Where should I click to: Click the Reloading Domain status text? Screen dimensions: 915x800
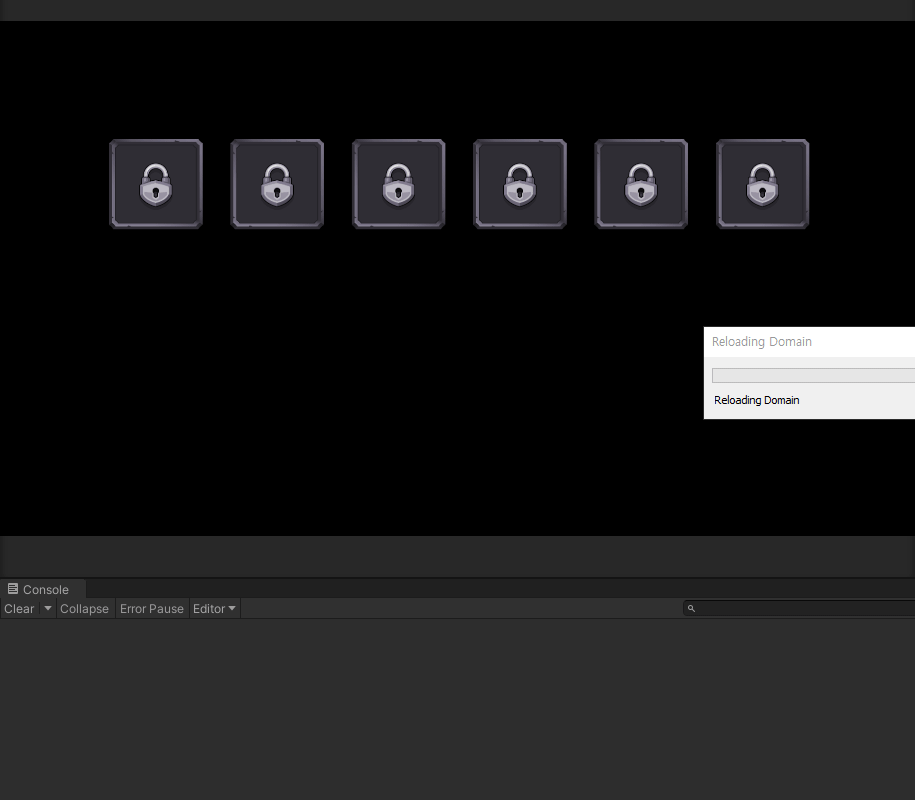click(756, 400)
